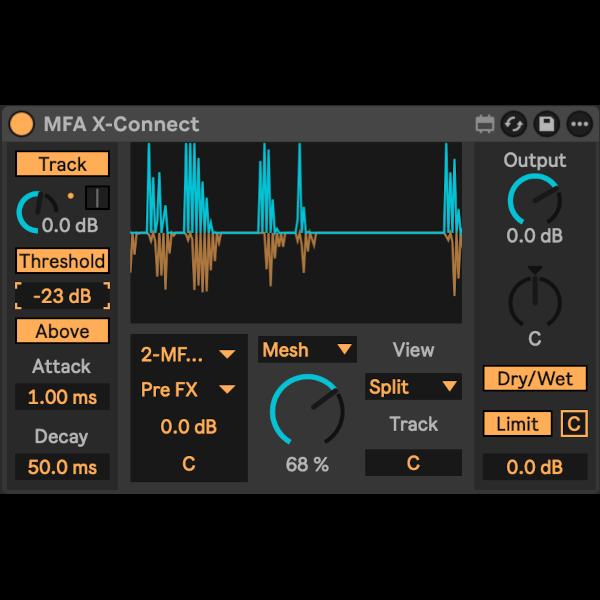Screen dimensions: 600x600
Task: Toggle the device on/off activator
Action: 21,124
